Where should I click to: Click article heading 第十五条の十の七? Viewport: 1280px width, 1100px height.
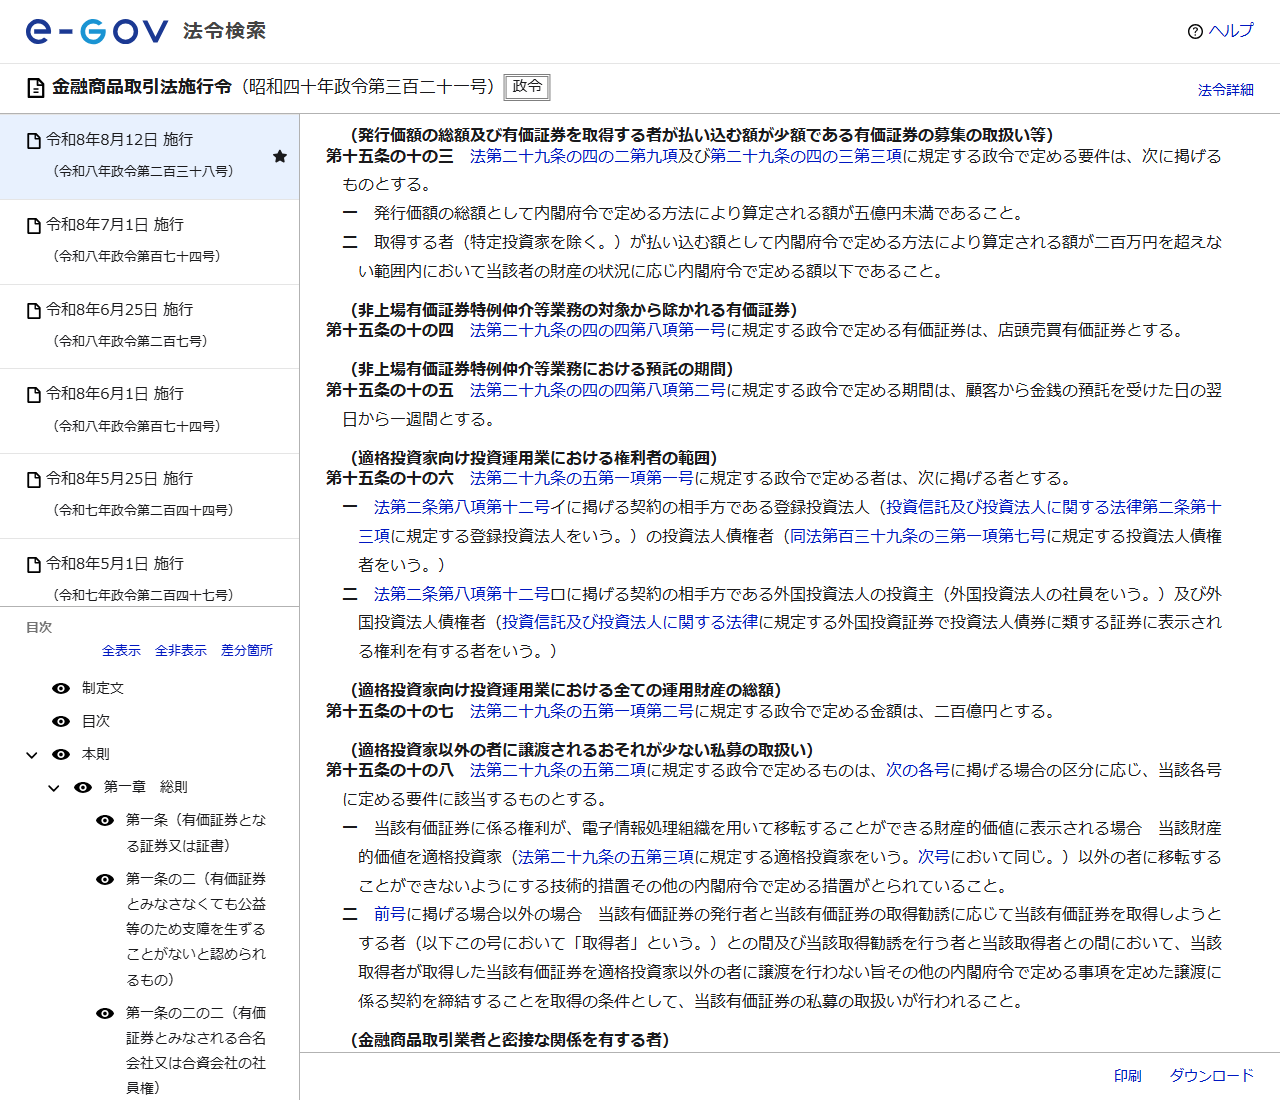pyautogui.click(x=390, y=711)
